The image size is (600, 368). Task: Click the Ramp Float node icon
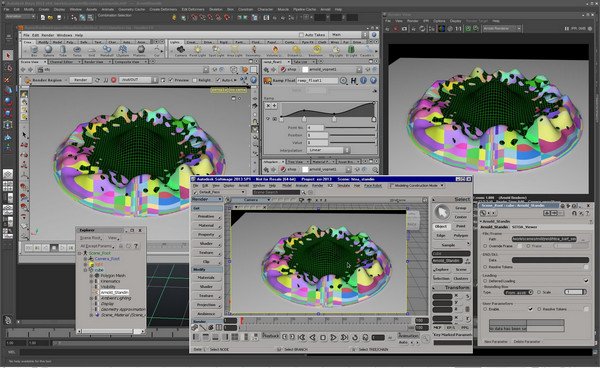(x=267, y=80)
